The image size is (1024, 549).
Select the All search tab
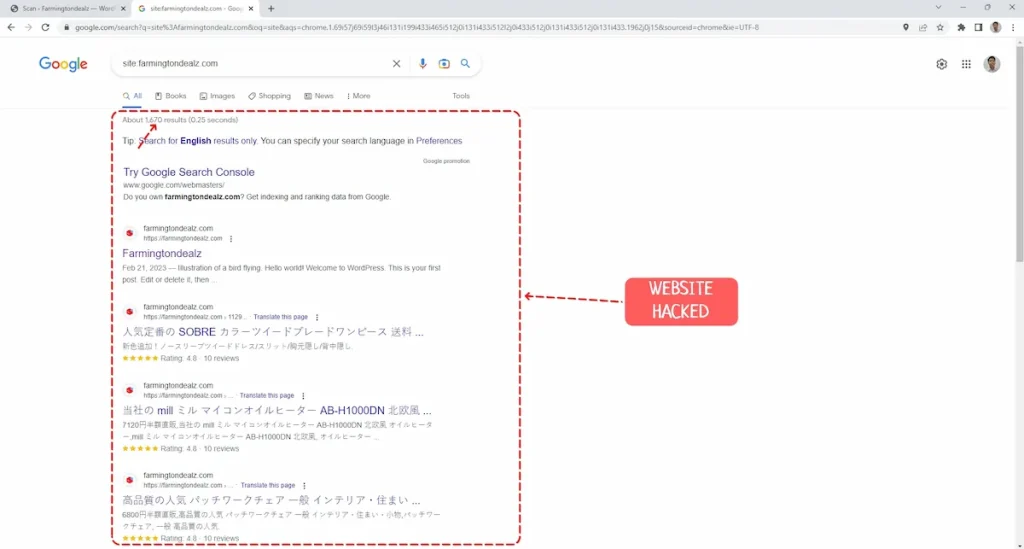(132, 96)
